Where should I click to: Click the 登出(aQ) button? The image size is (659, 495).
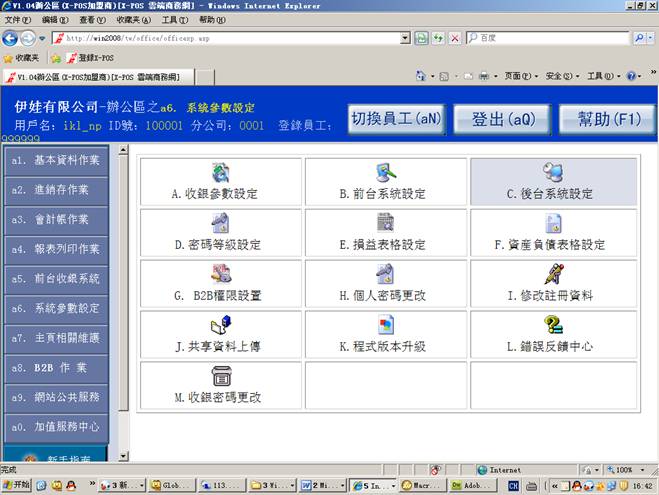tap(502, 119)
